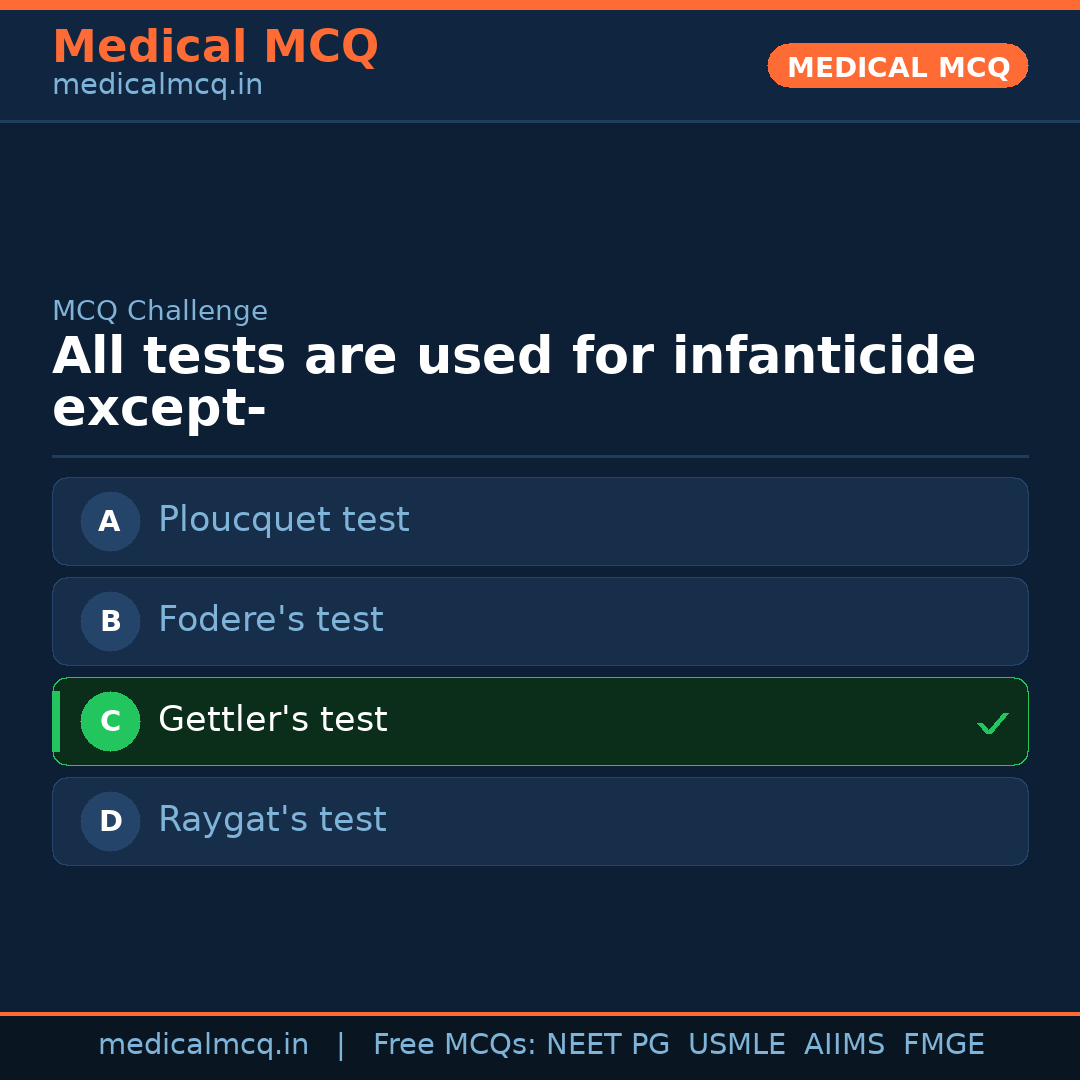Click the letter B circle icon
This screenshot has width=1080, height=1080.
110,621
